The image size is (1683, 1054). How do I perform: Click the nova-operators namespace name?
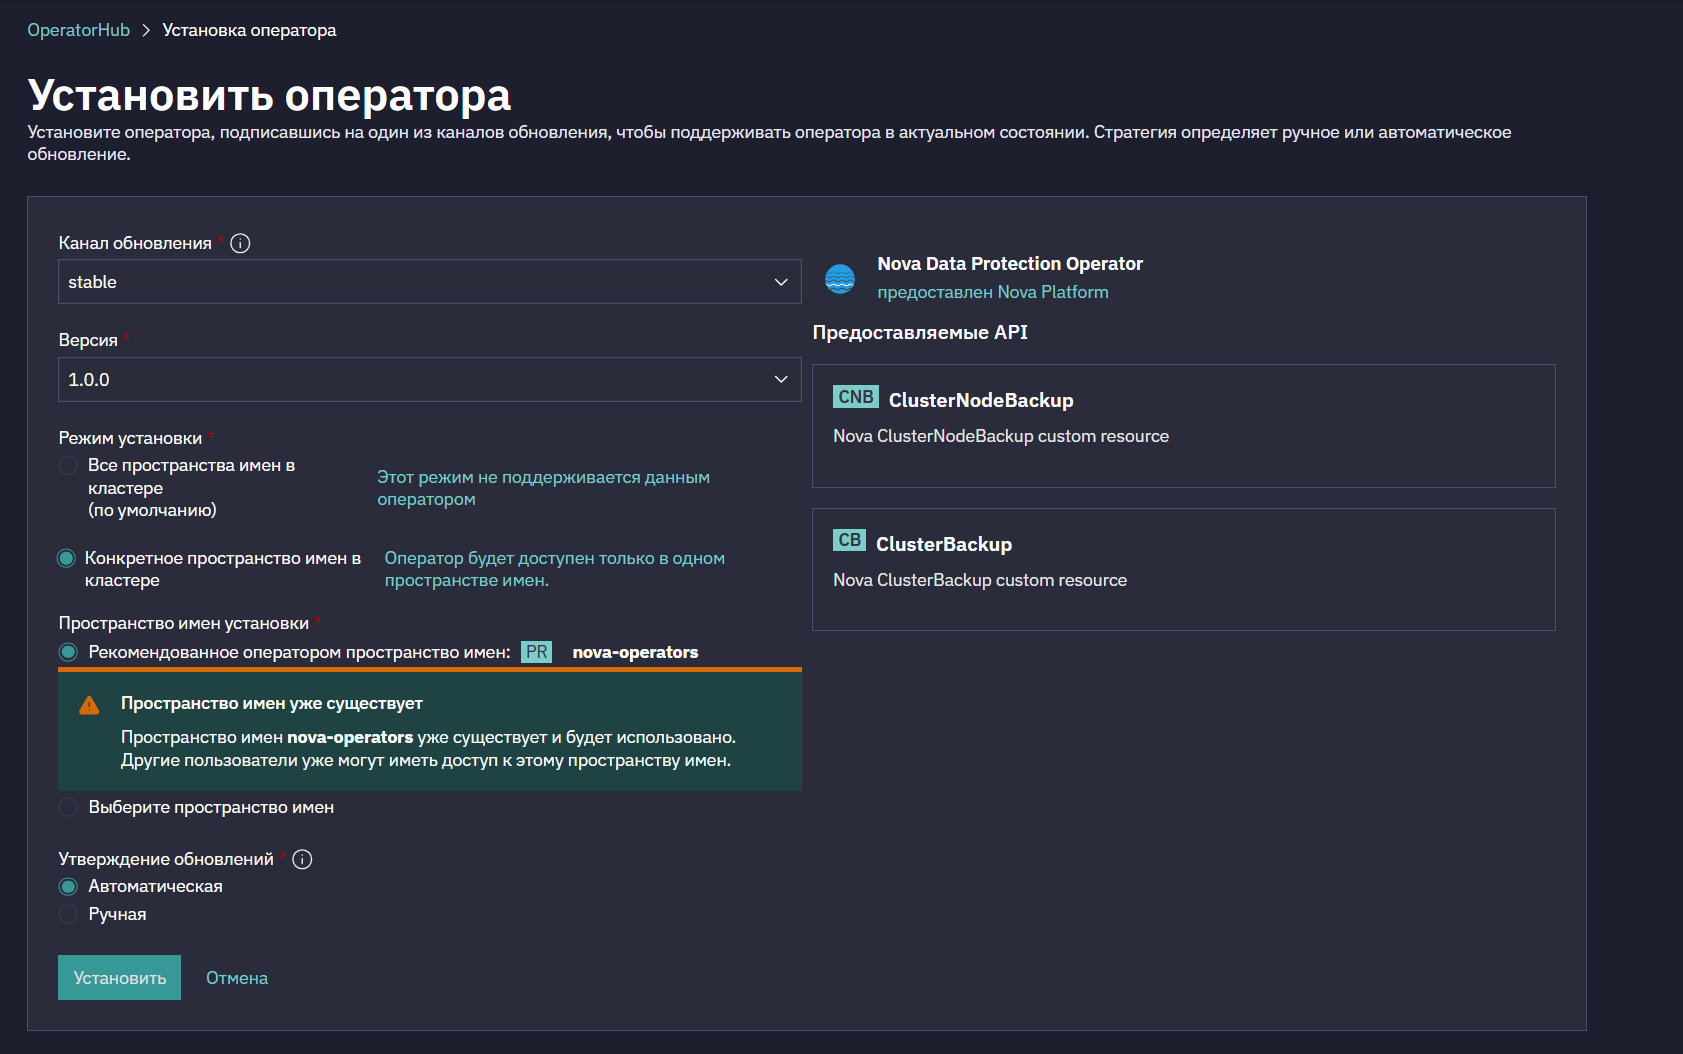635,652
